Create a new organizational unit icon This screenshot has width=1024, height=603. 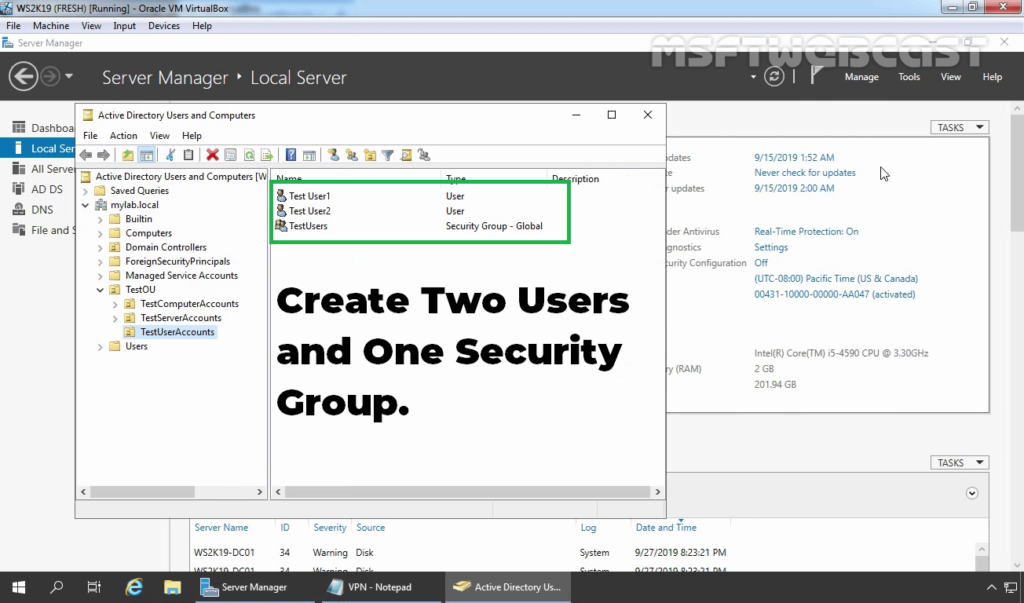(370, 155)
